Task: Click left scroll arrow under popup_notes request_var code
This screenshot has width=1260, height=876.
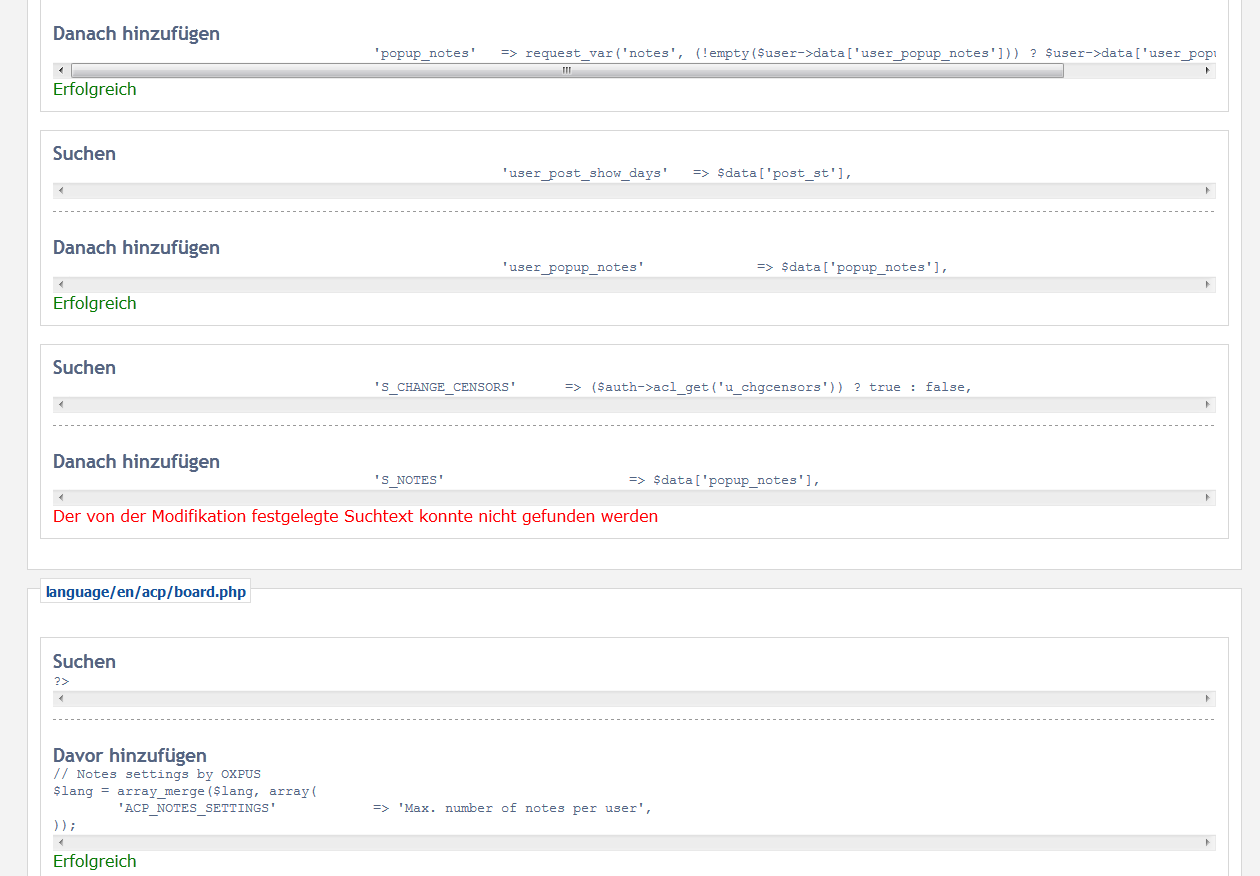Action: (61, 71)
